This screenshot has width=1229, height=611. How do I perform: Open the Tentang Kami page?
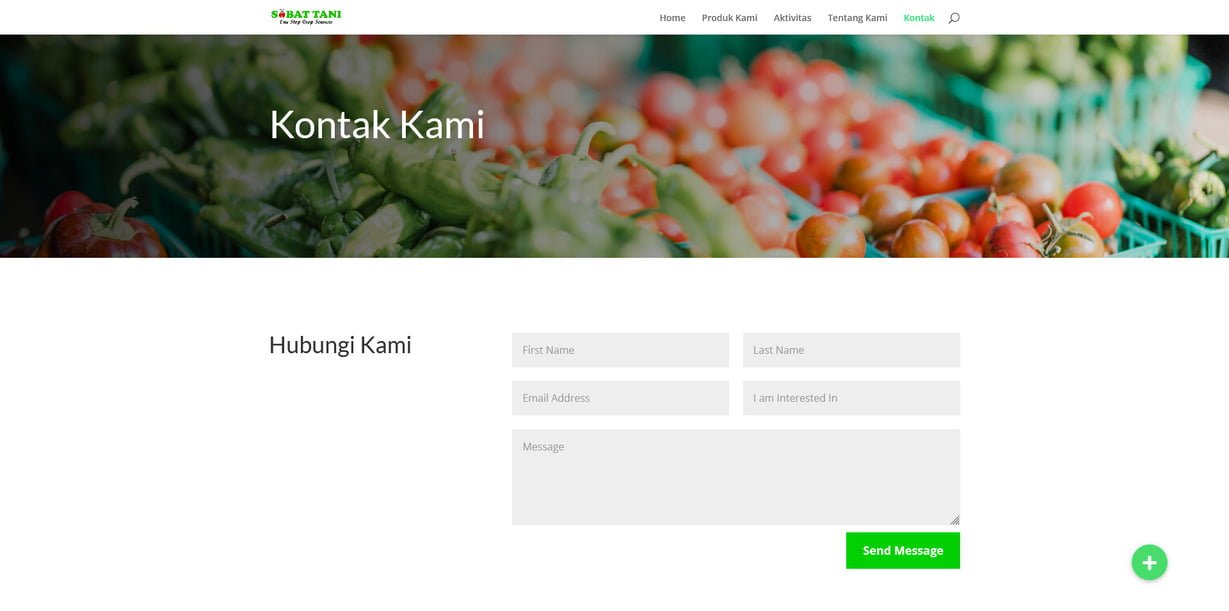[x=857, y=18]
